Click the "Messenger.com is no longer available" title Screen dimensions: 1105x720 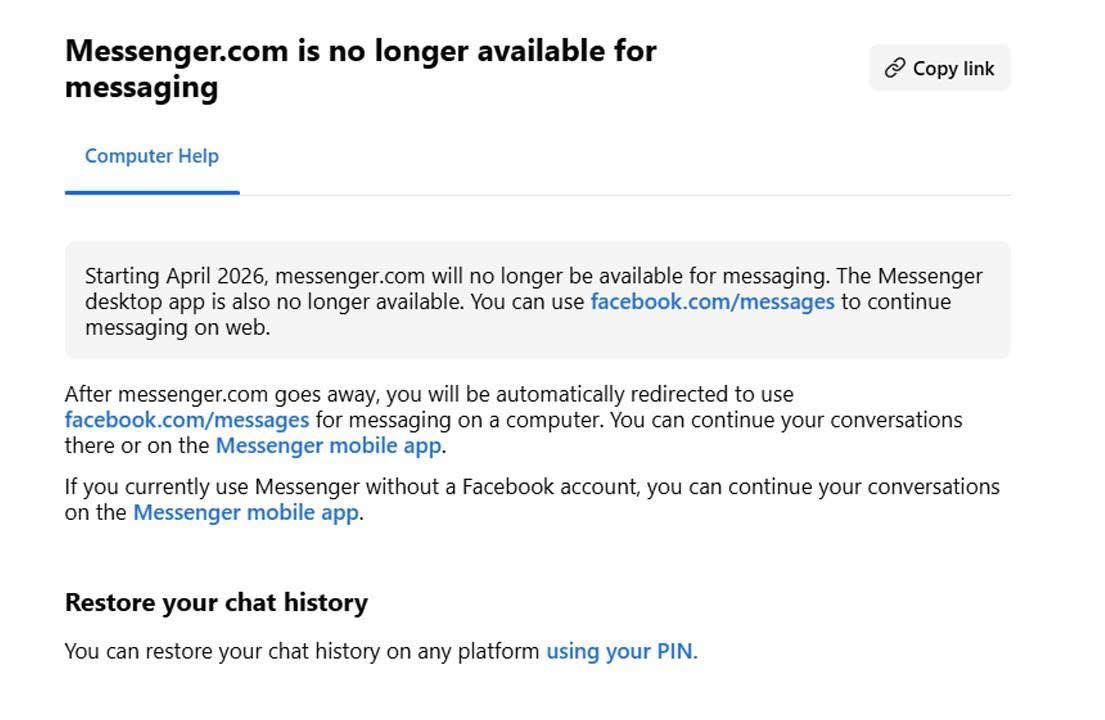(x=360, y=51)
